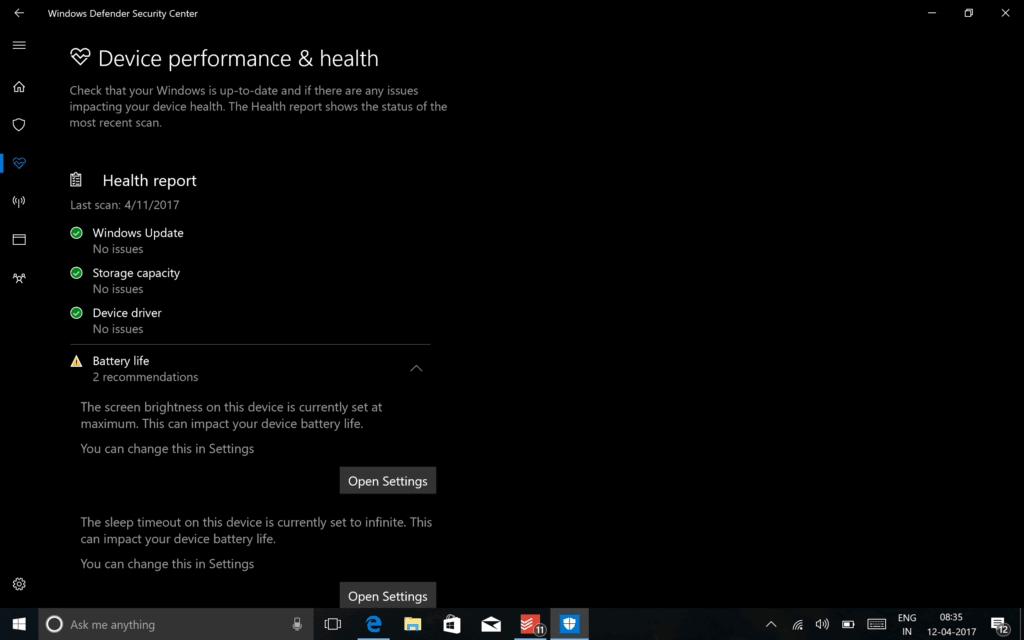The image size is (1024, 640).
Task: Click Cortana 'Ask me anything' search box
Action: (x=176, y=624)
